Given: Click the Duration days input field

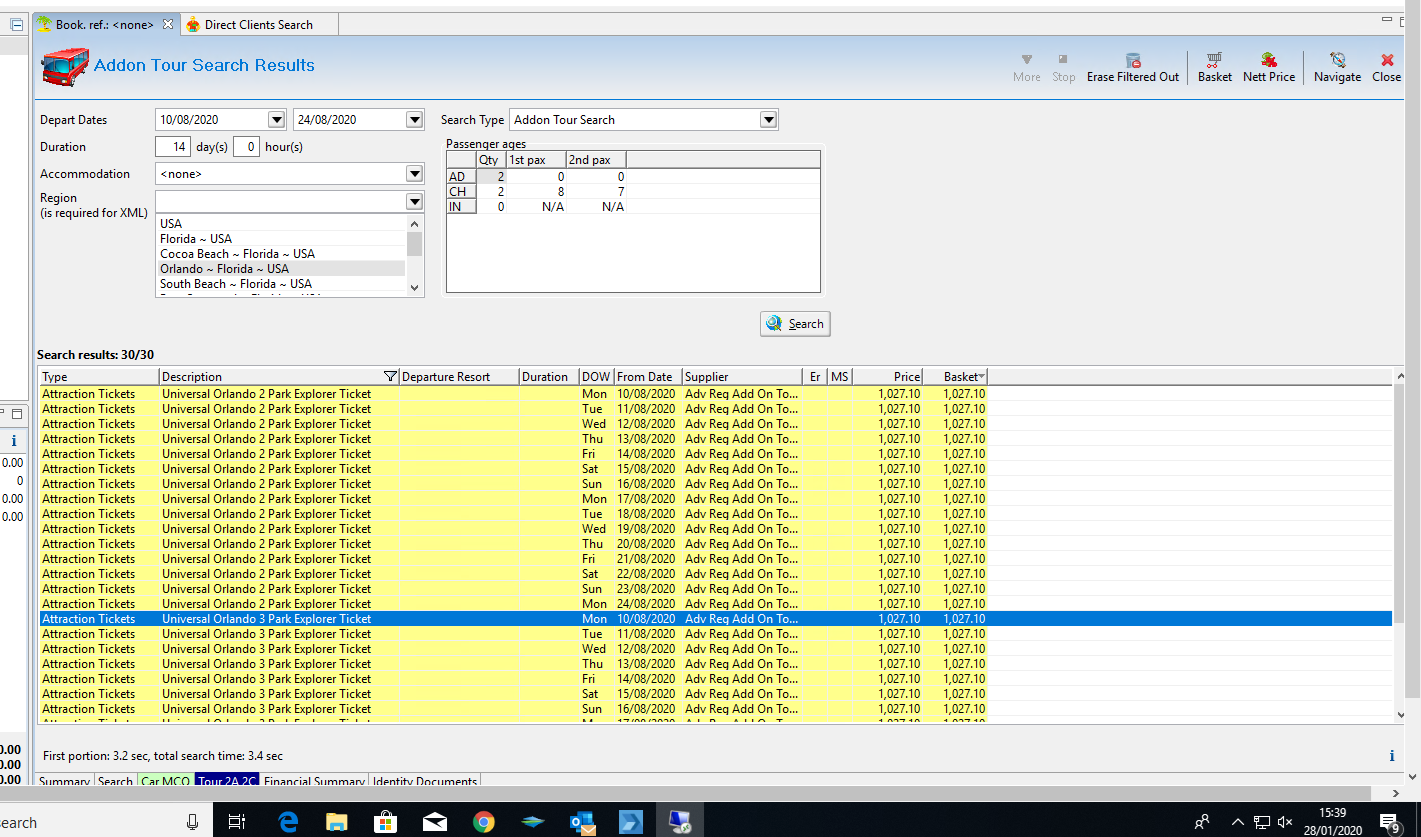Looking at the screenshot, I should pos(173,147).
